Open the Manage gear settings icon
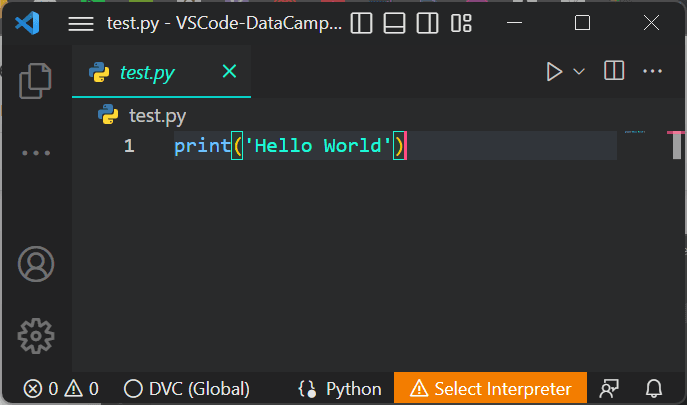 (36, 333)
